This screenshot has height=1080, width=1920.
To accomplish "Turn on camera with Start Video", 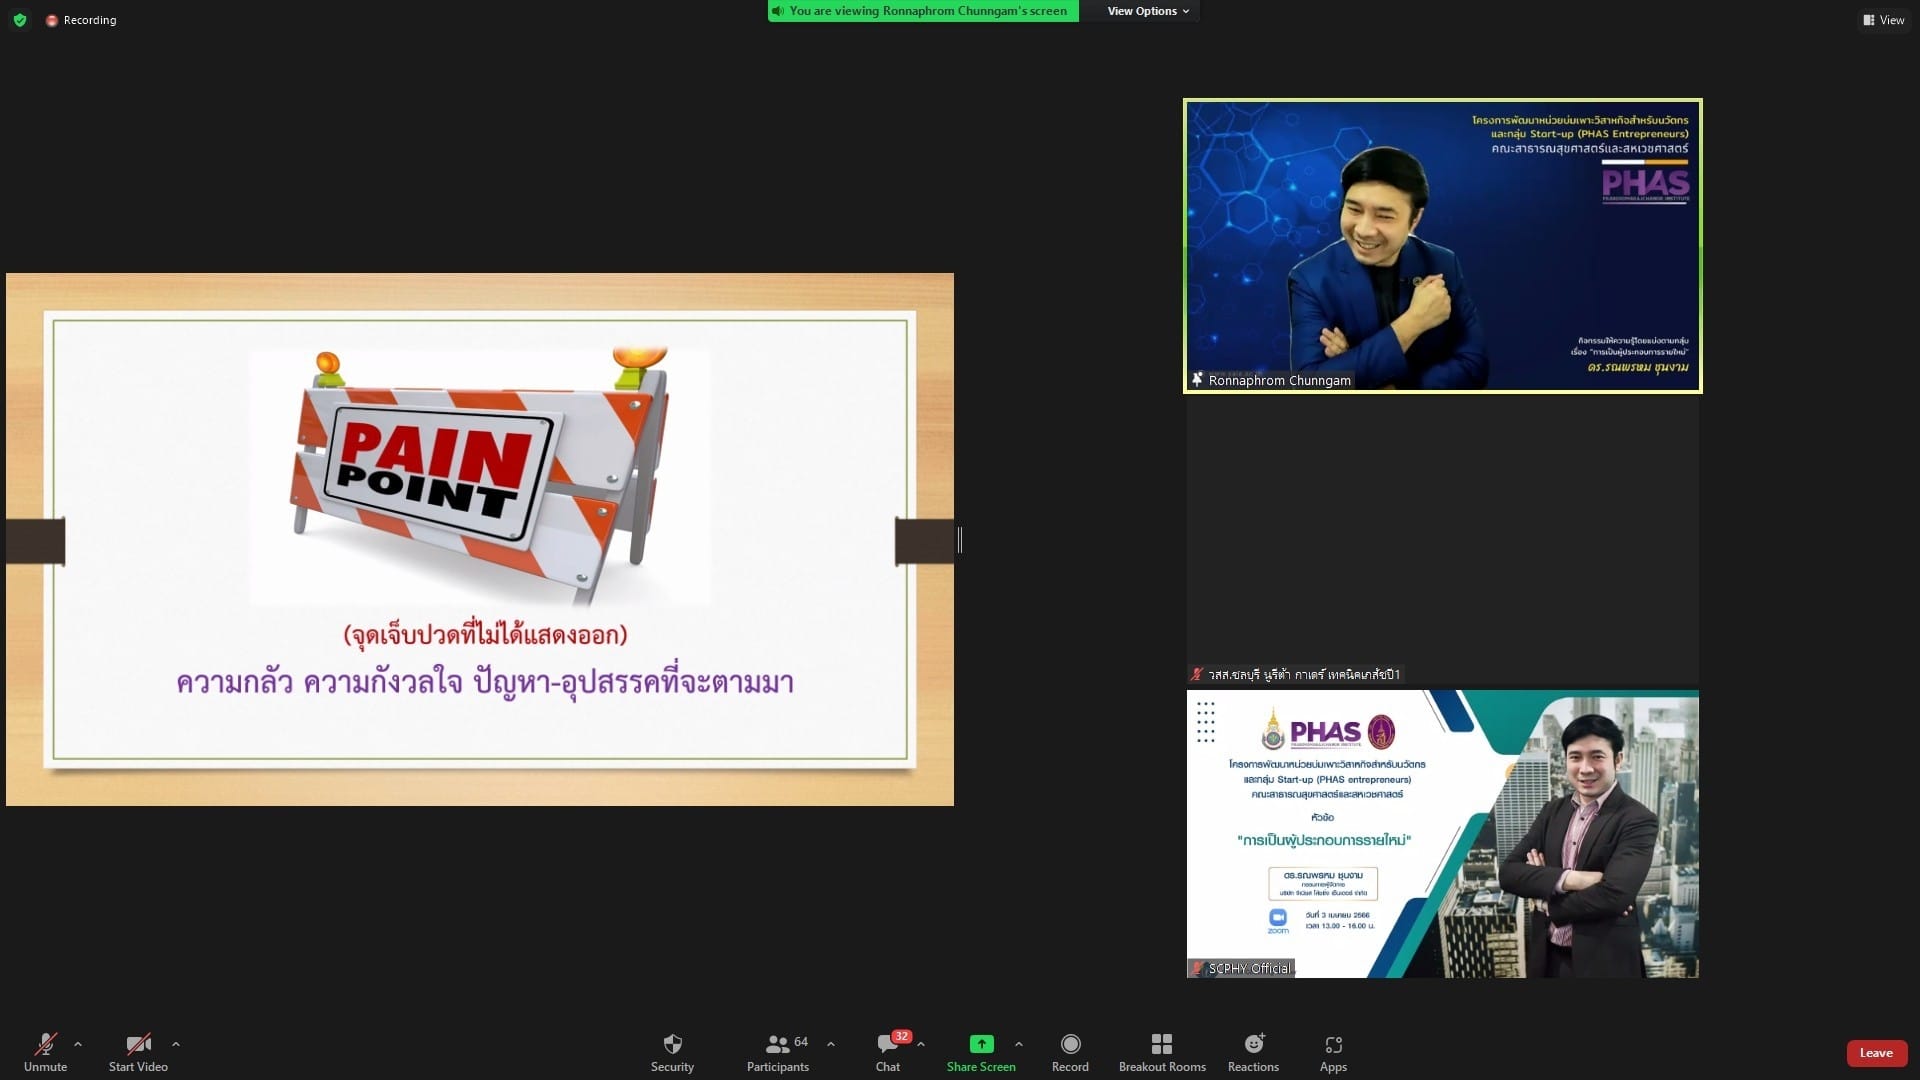I will pos(138,1053).
